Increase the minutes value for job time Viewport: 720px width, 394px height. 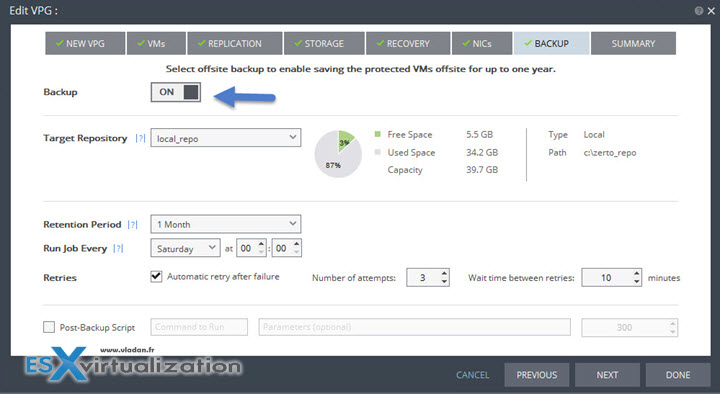pos(297,244)
